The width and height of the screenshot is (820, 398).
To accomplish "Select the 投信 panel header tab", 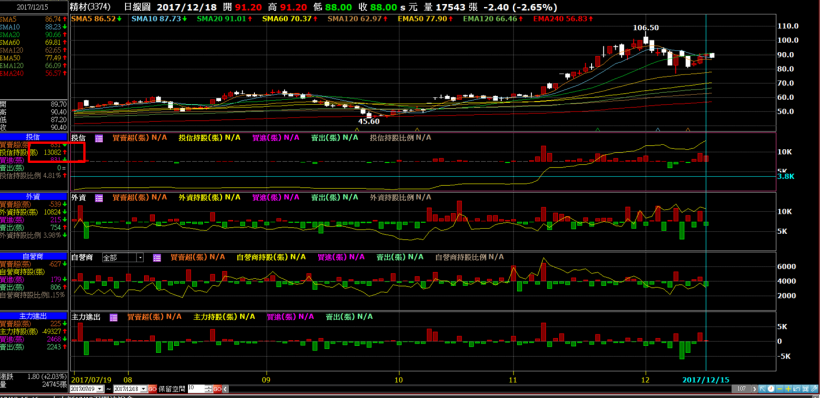I will pos(34,136).
